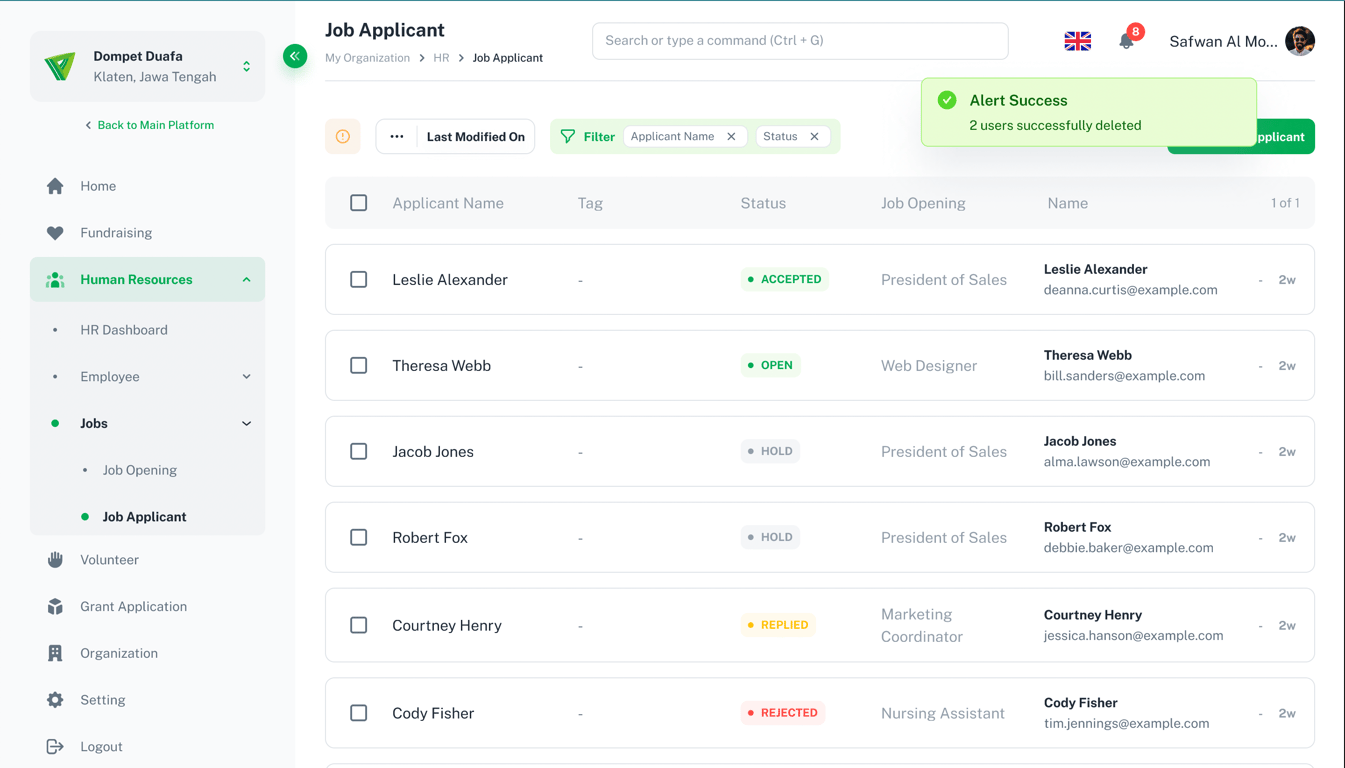Remove the Status filter chip
The height and width of the screenshot is (768, 1345).
[815, 137]
